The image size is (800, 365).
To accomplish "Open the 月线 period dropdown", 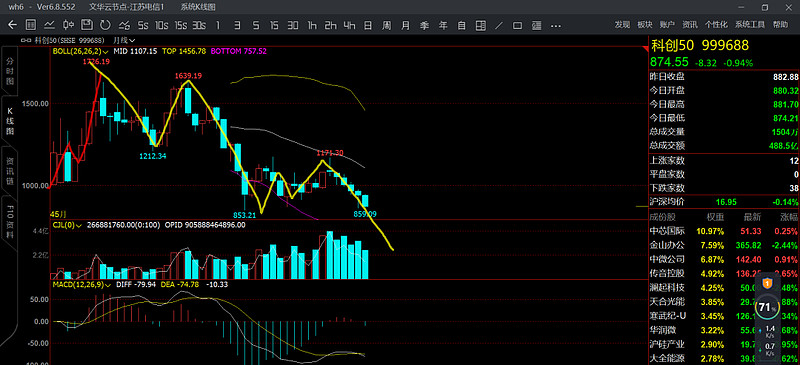I will click(124, 40).
